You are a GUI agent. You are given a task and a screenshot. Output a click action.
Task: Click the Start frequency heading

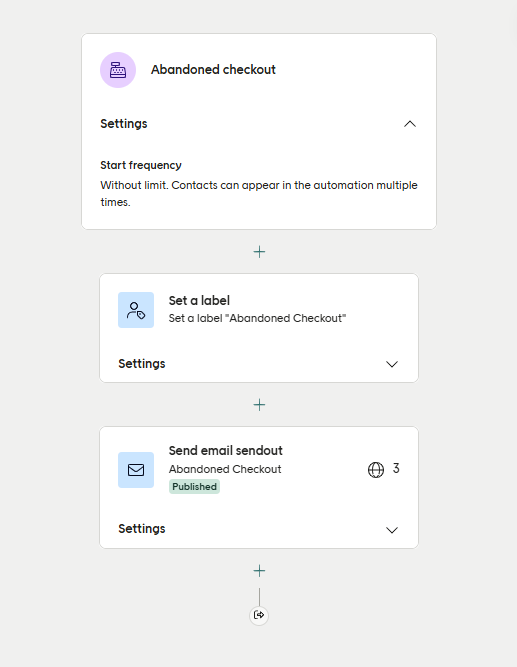[x=141, y=165]
